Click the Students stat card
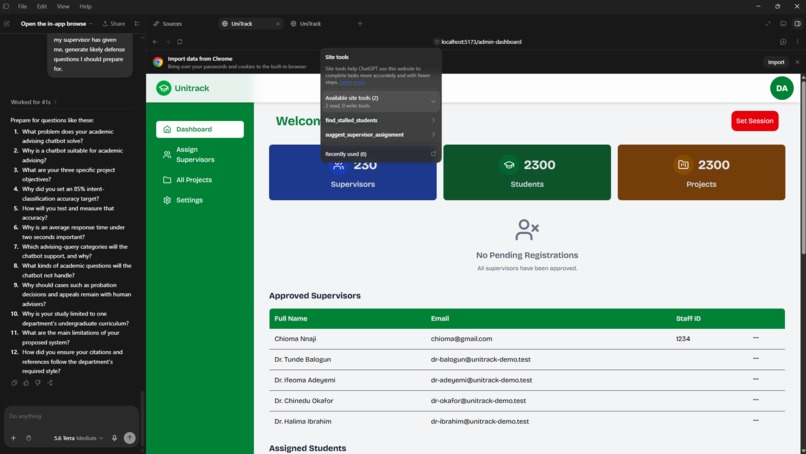The image size is (806, 454). coord(527,172)
